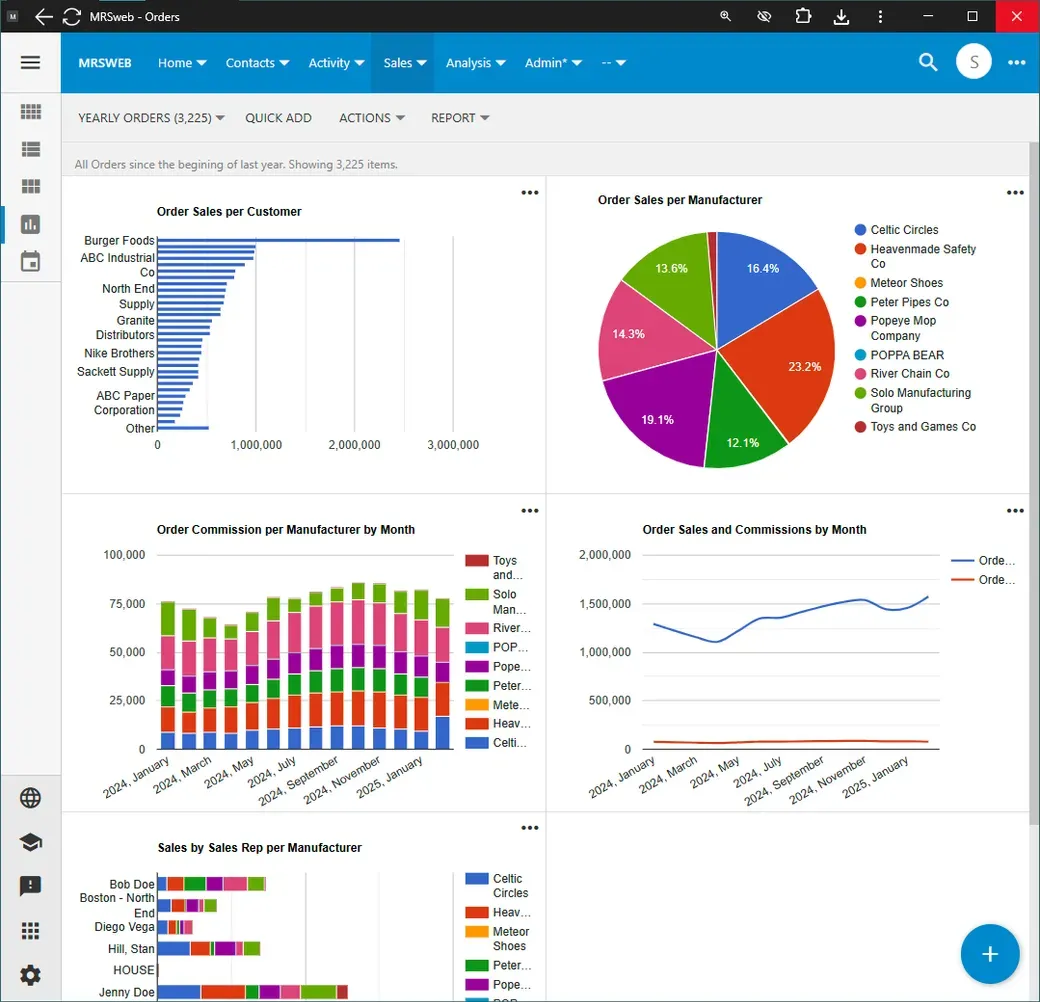Click the globe icon in sidebar

click(31, 798)
